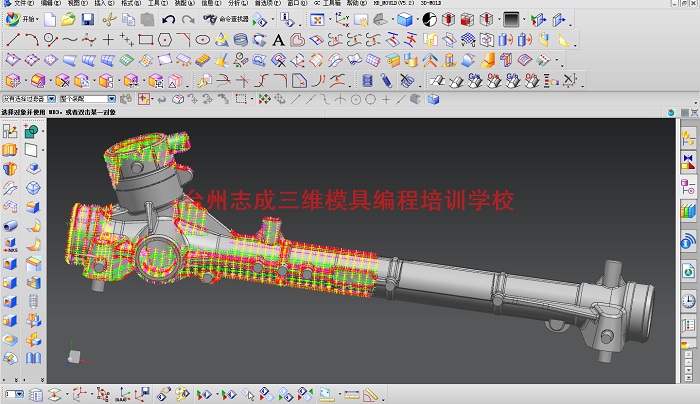Expand toolbar options arrow after curve toolbar
The image size is (700, 404).
[575, 44]
